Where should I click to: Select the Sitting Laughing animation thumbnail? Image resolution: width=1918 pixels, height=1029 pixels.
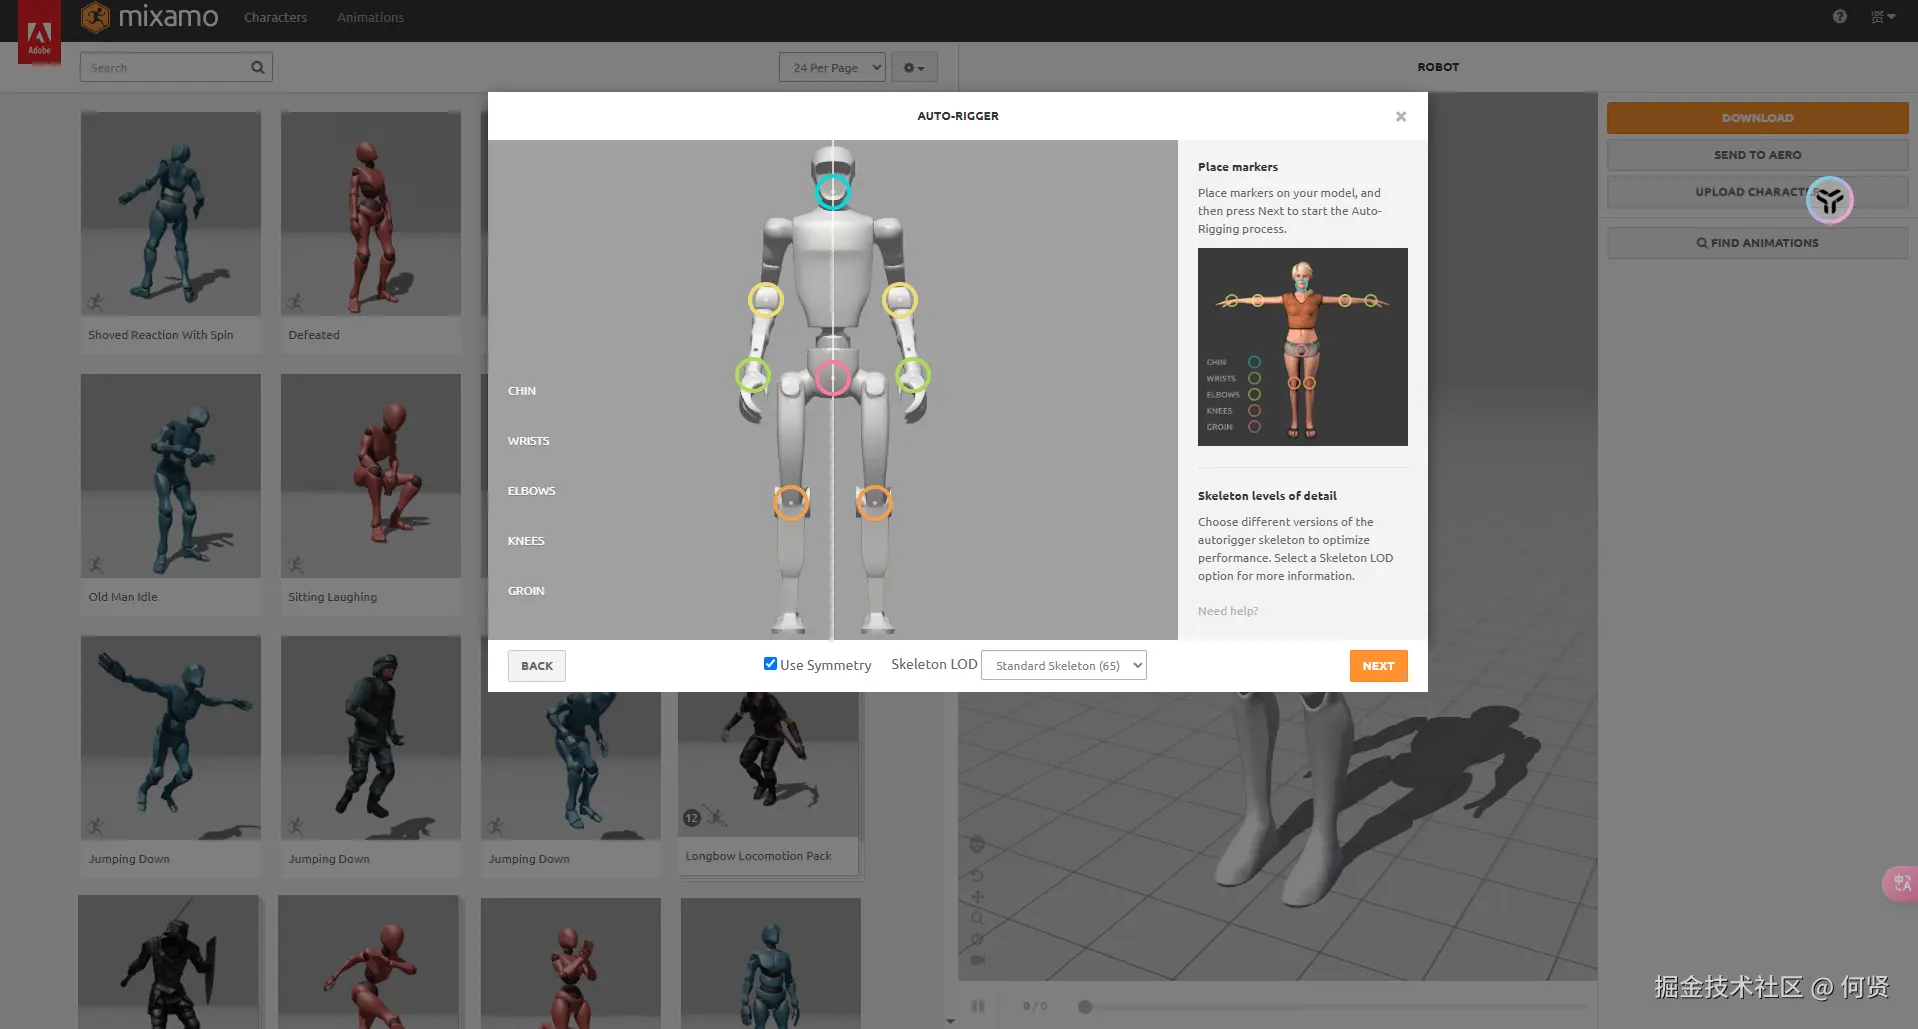click(371, 476)
